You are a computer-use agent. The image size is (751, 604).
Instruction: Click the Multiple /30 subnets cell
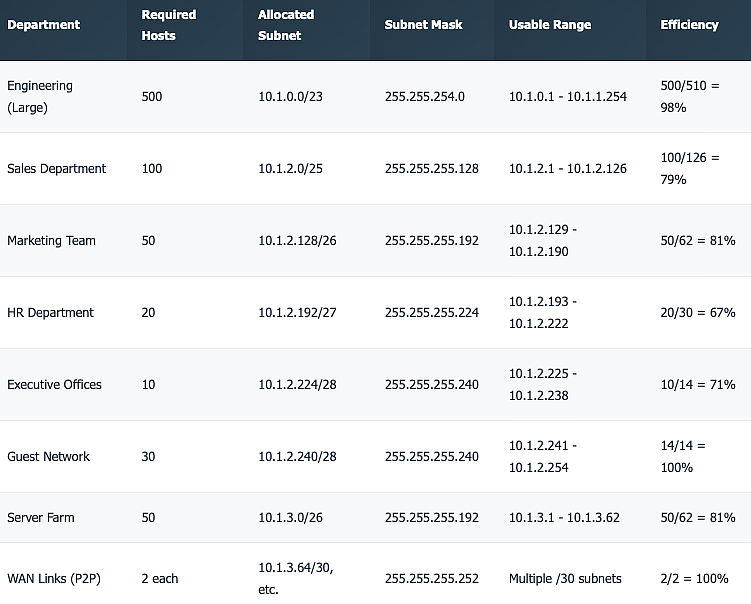coord(565,579)
